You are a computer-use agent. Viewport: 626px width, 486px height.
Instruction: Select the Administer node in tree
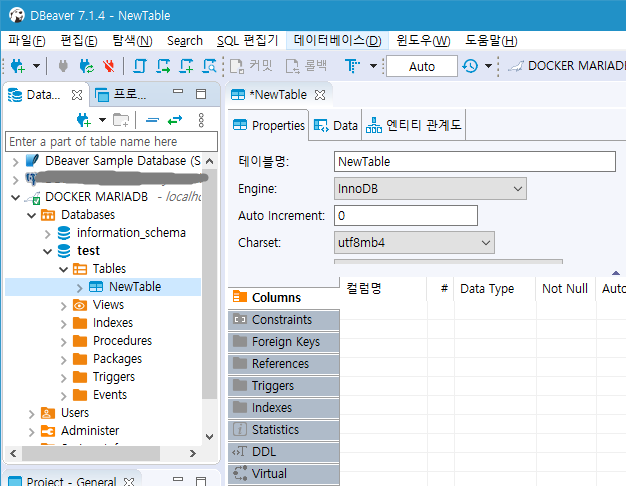[x=90, y=431]
